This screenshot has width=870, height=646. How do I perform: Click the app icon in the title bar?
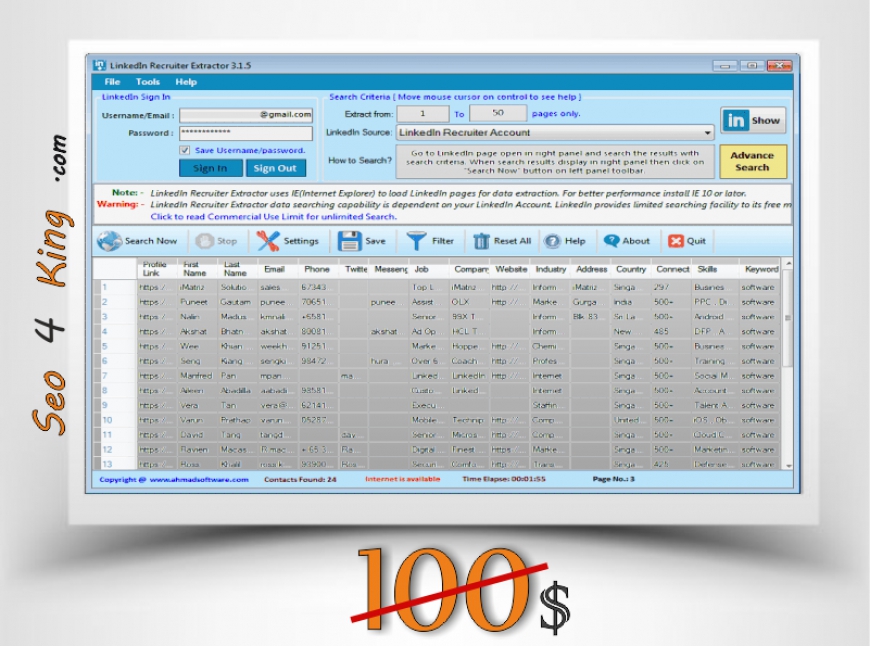pyautogui.click(x=99, y=65)
